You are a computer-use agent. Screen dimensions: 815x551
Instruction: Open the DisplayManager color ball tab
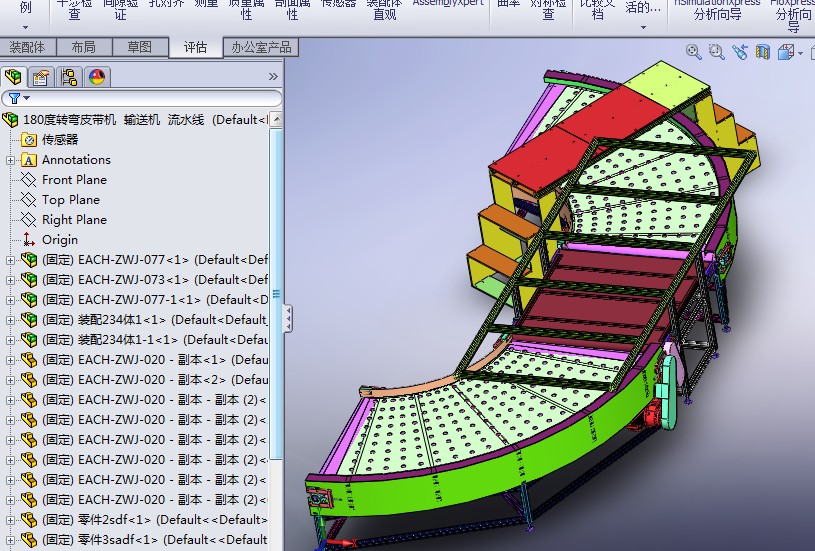pyautogui.click(x=97, y=77)
